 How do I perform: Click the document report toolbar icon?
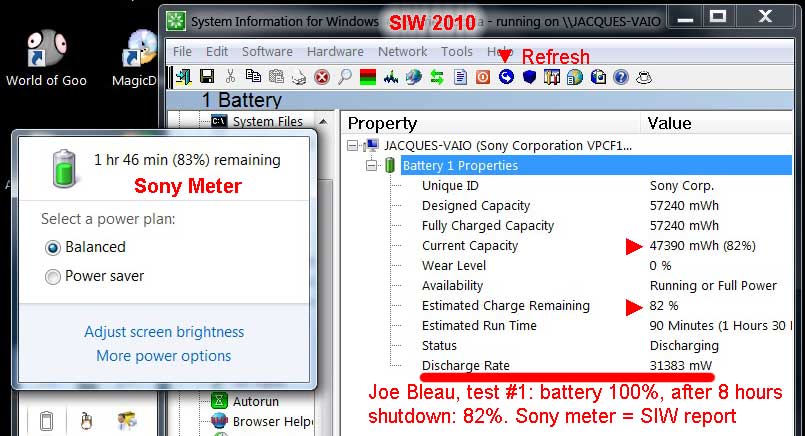click(x=461, y=78)
